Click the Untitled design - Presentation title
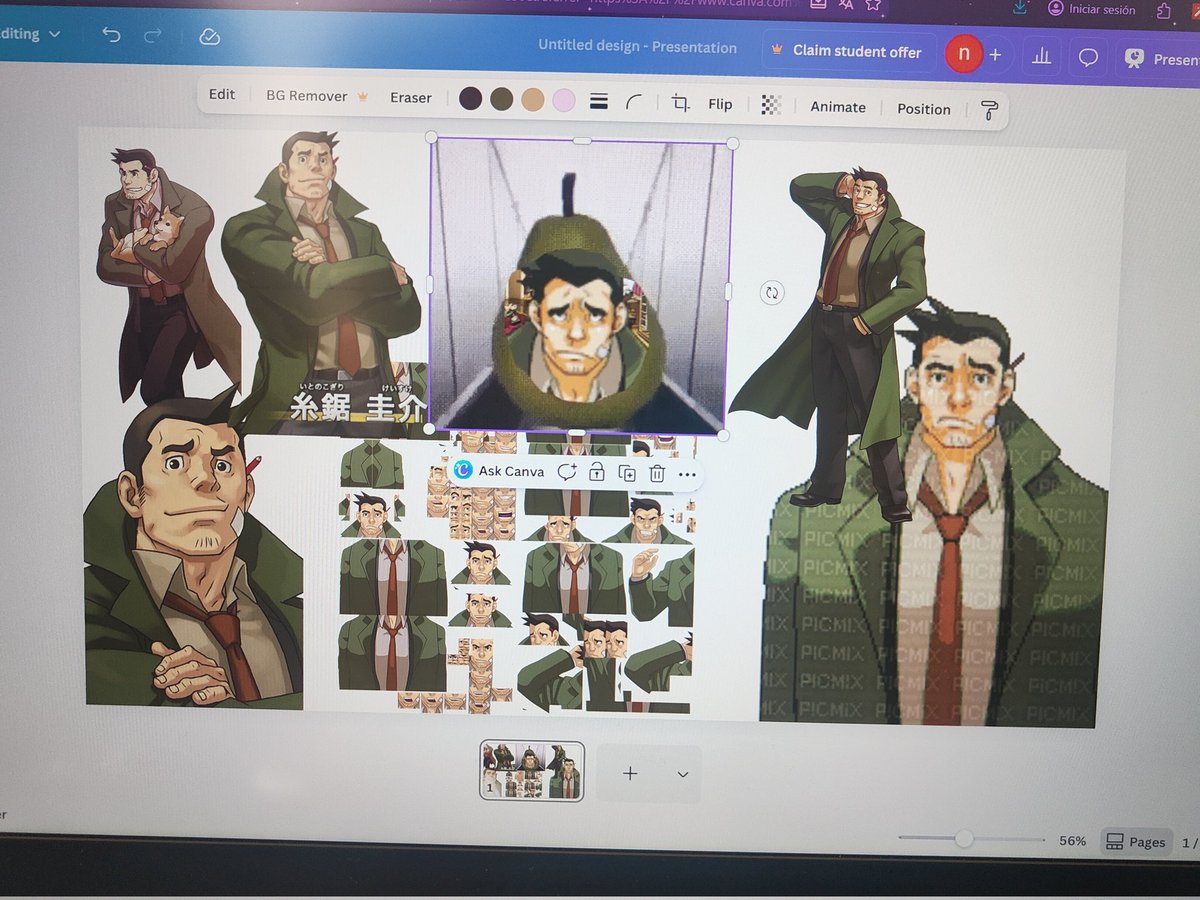The width and height of the screenshot is (1200, 900). [637, 46]
